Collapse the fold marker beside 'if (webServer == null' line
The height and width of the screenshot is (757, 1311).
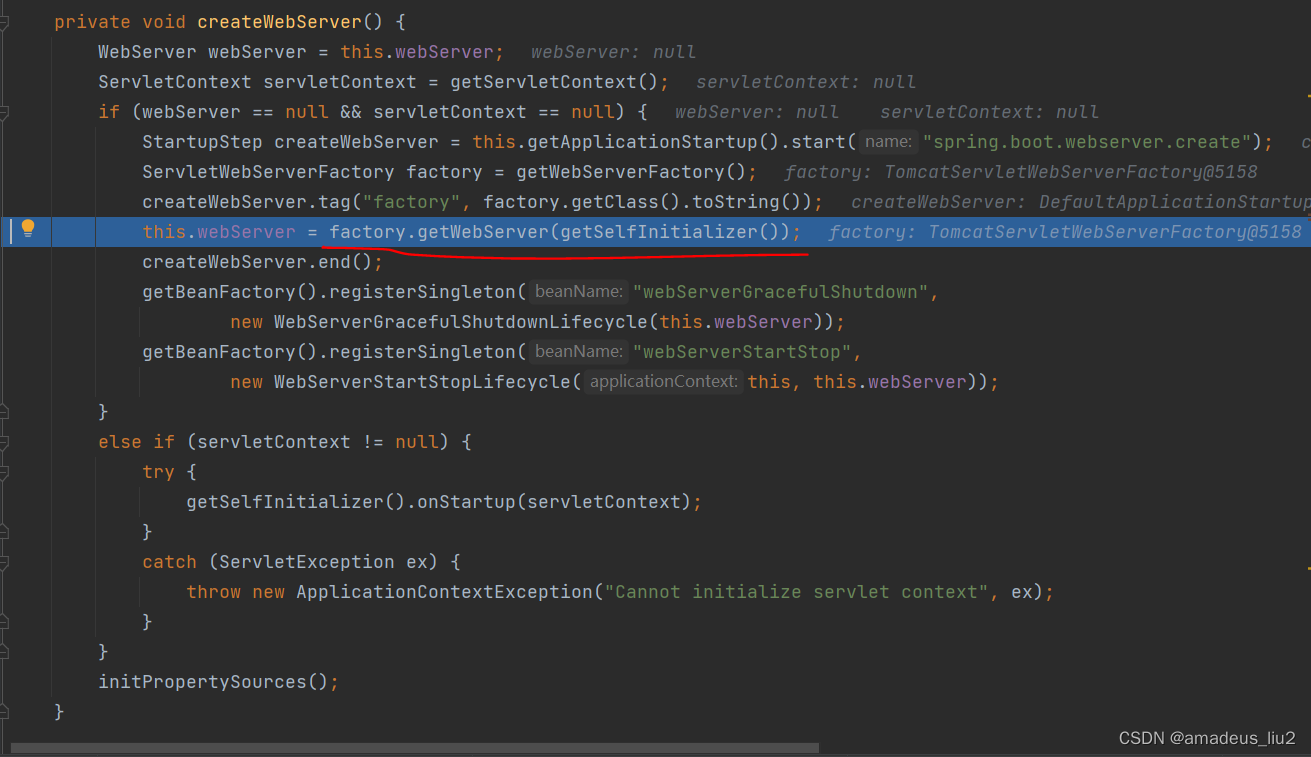(4, 112)
